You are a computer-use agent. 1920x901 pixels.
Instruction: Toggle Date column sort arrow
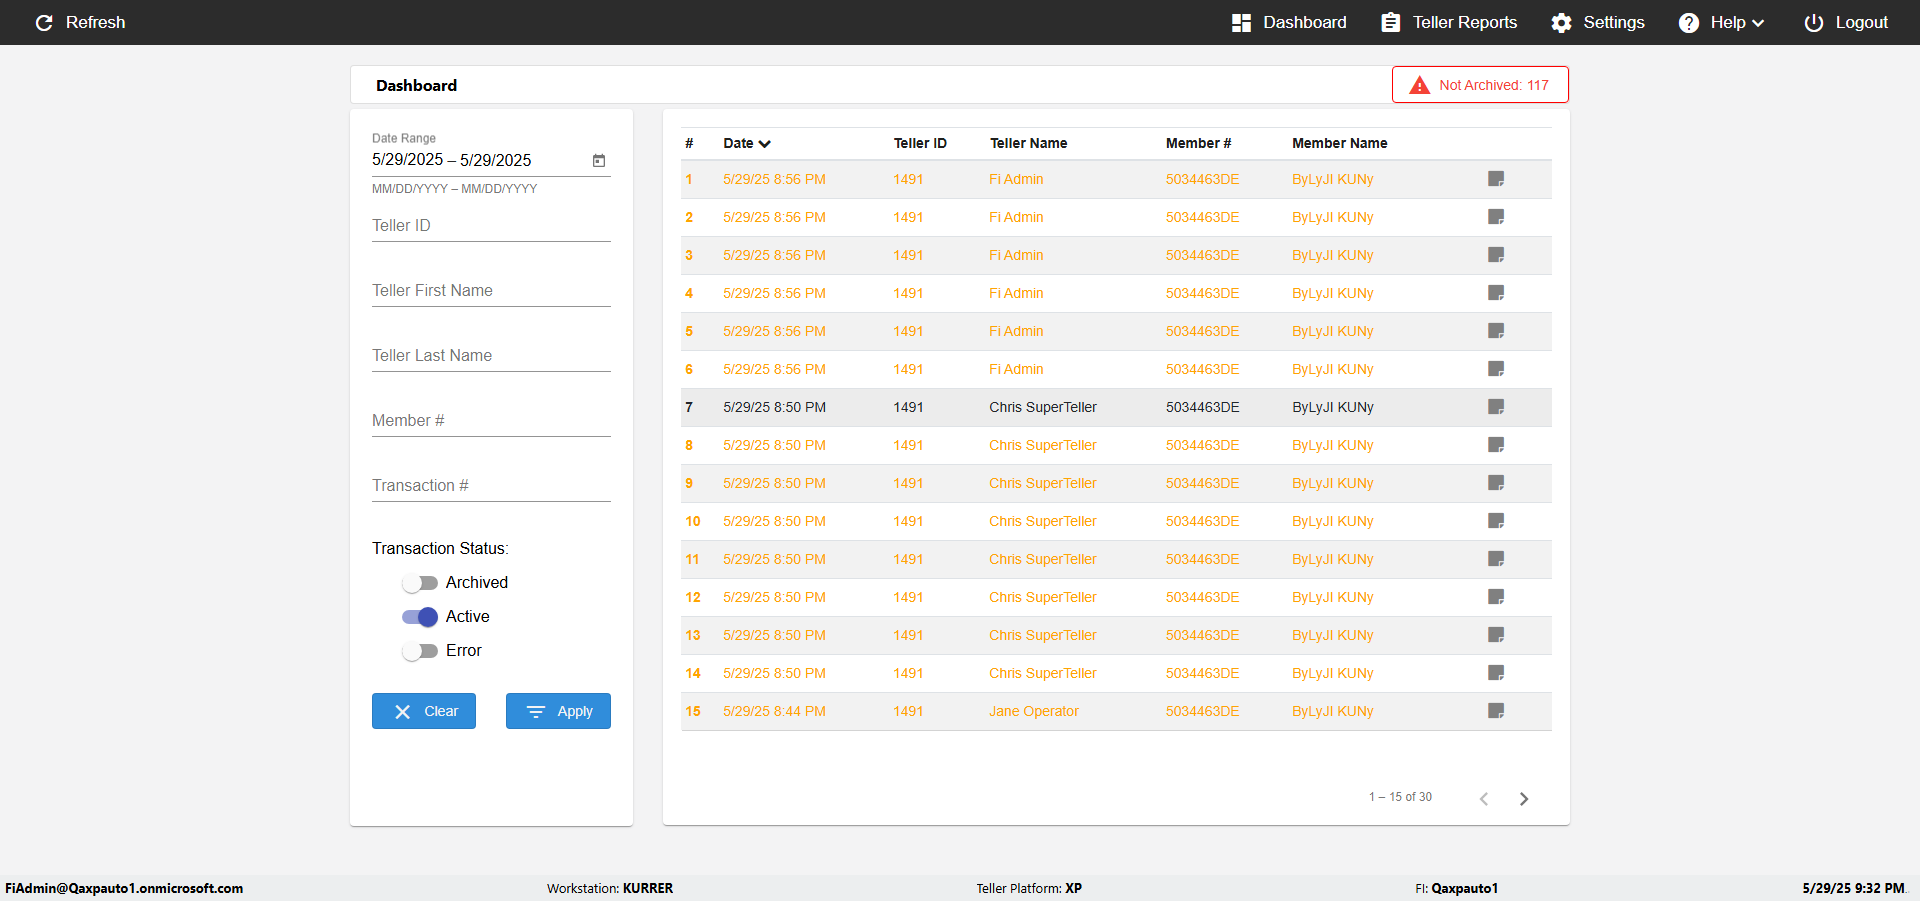(765, 144)
